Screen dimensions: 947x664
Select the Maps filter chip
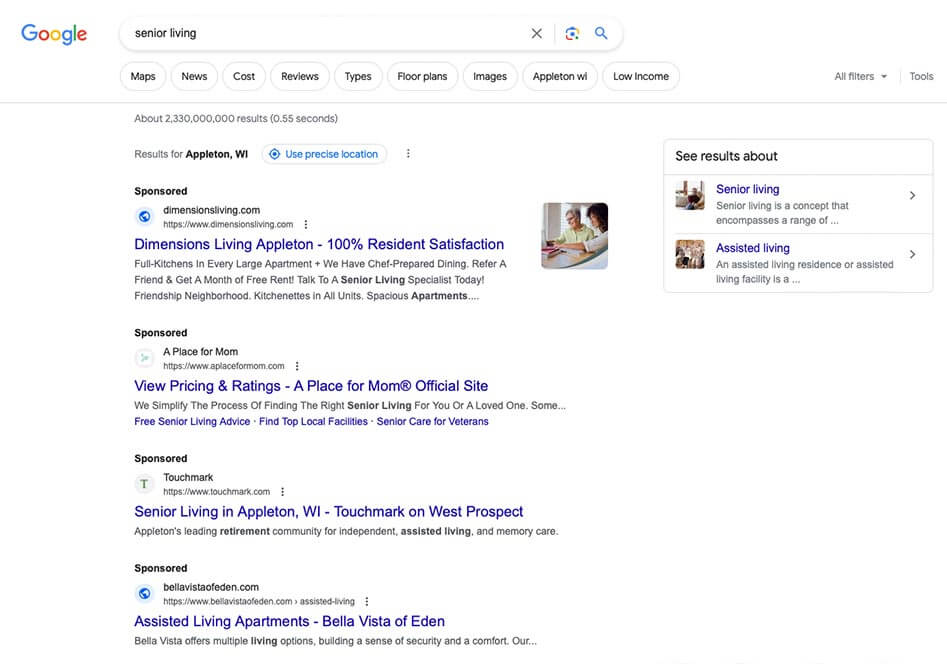143,77
